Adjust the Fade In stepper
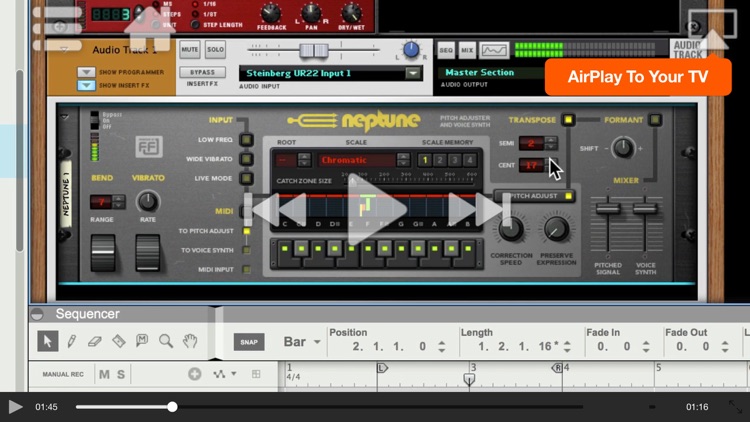The height and width of the screenshot is (422, 750). 646,346
